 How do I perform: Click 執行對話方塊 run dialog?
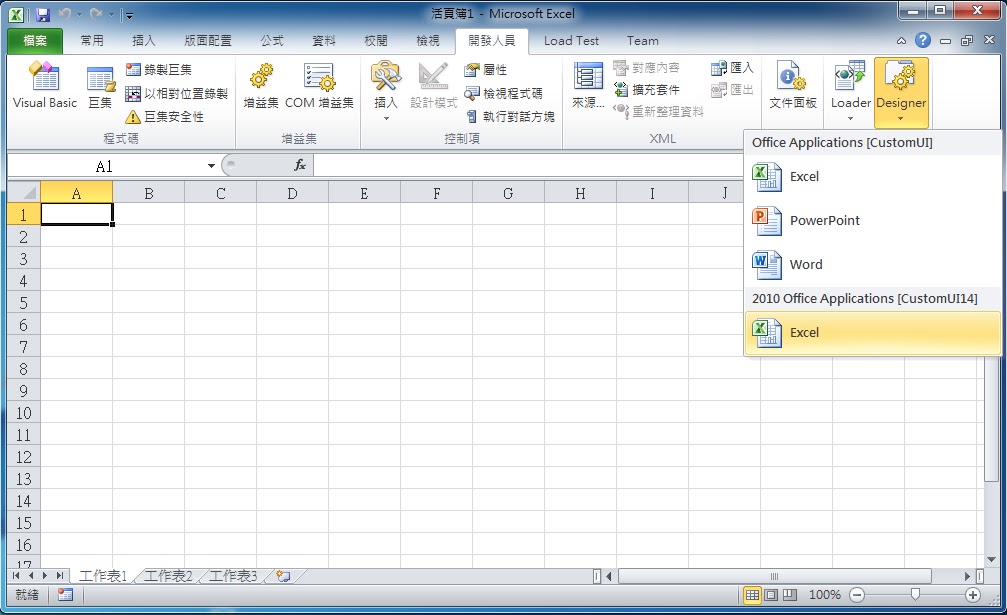pos(510,116)
